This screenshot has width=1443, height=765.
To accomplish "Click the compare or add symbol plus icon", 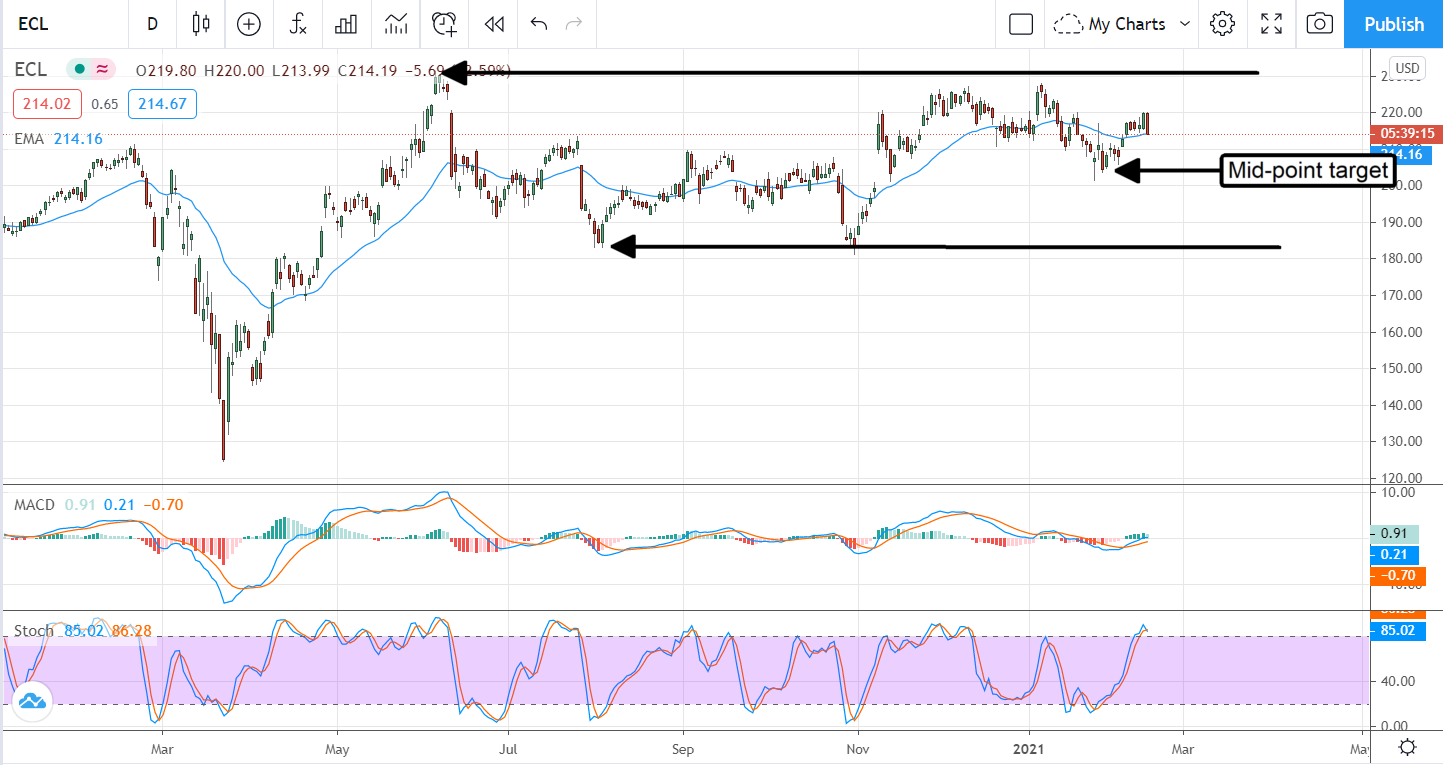I will pos(248,24).
